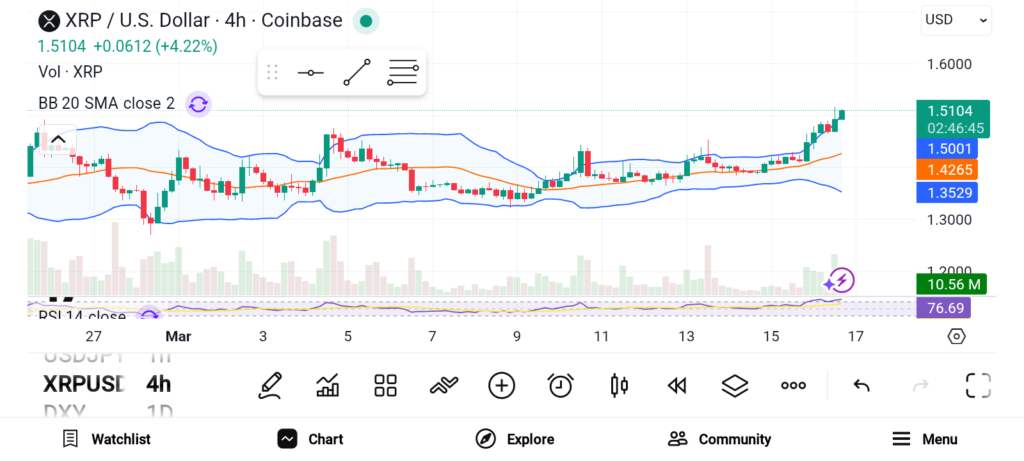Change chart type with the candlestick icon
1024x461 pixels.
pyautogui.click(x=618, y=385)
